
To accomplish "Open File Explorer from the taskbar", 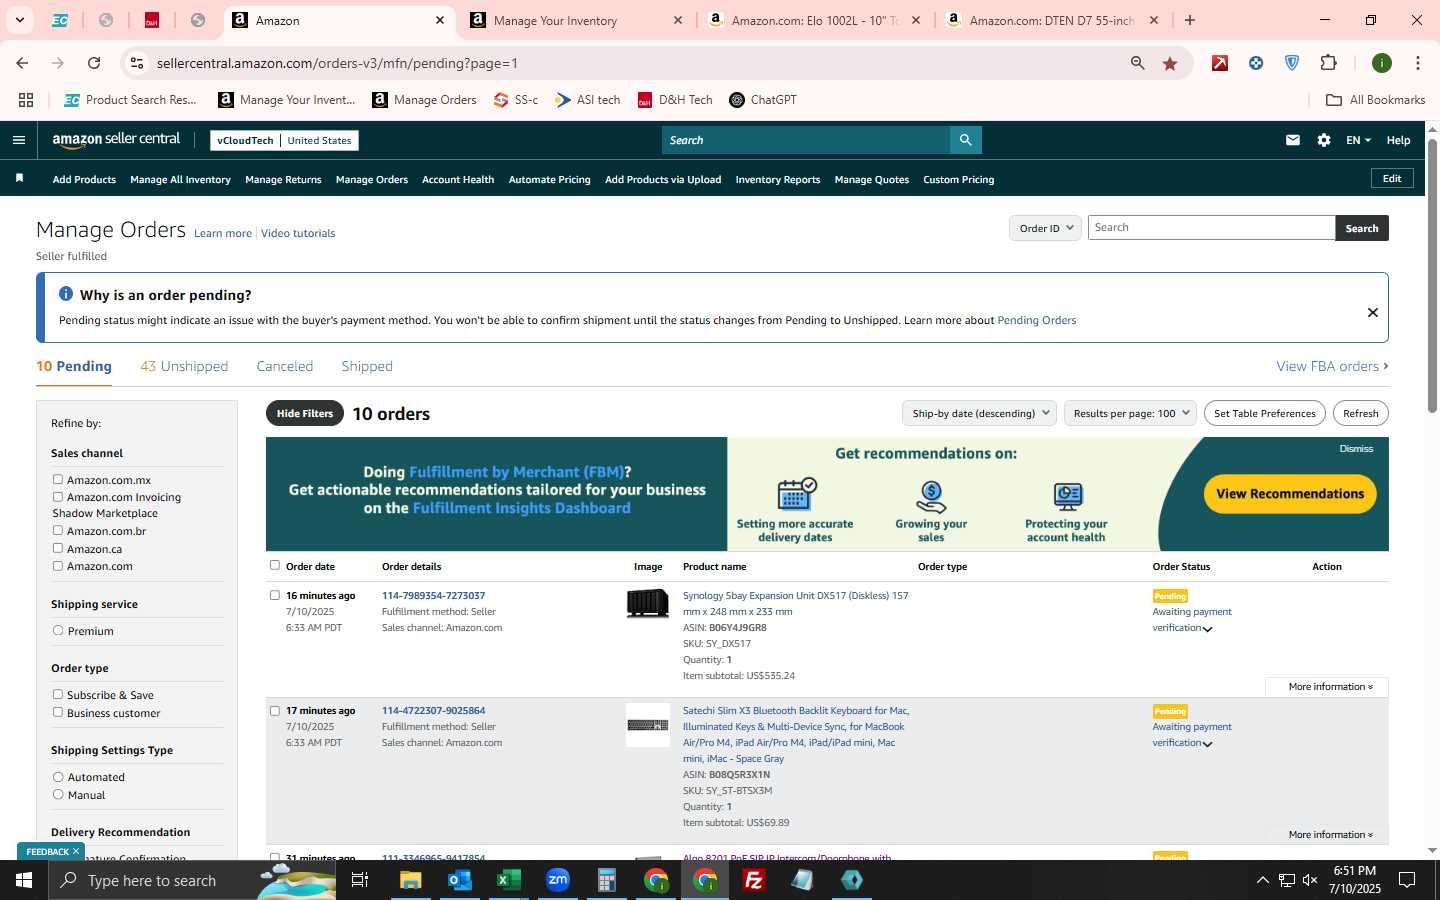I will 411,880.
